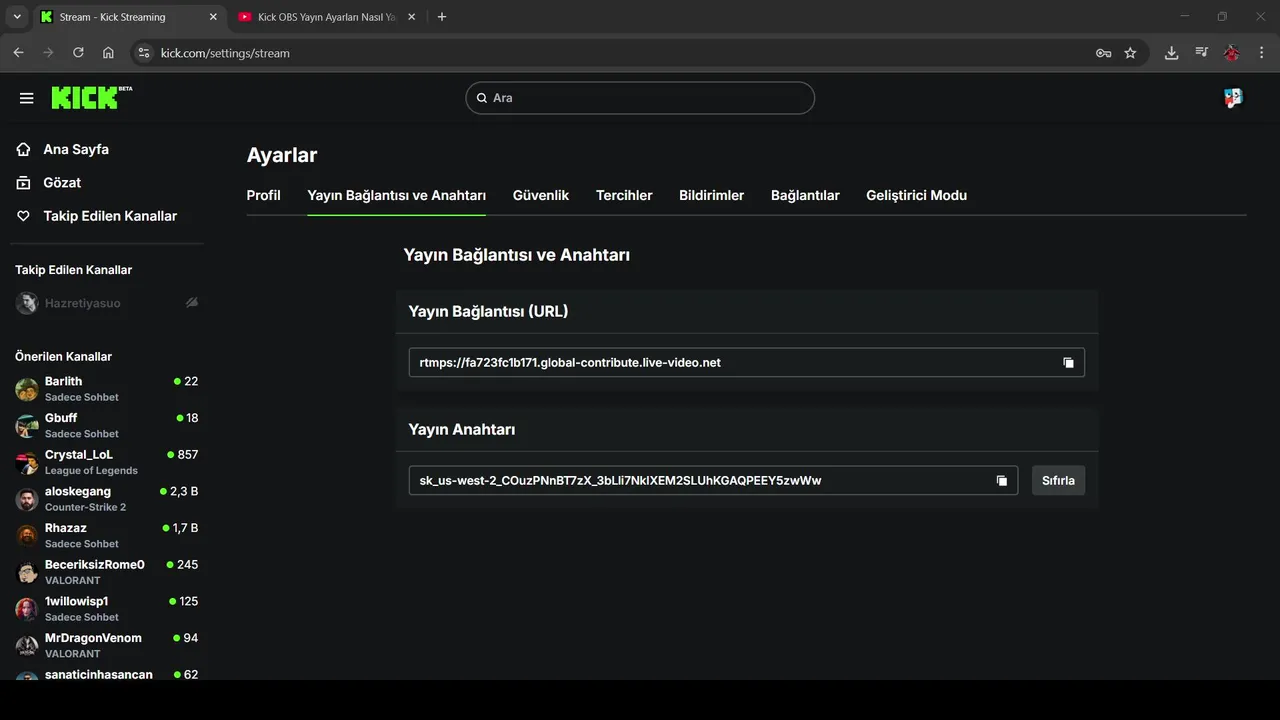Open the media control icon in toolbar
The height and width of the screenshot is (720, 1280).
[x=1202, y=53]
